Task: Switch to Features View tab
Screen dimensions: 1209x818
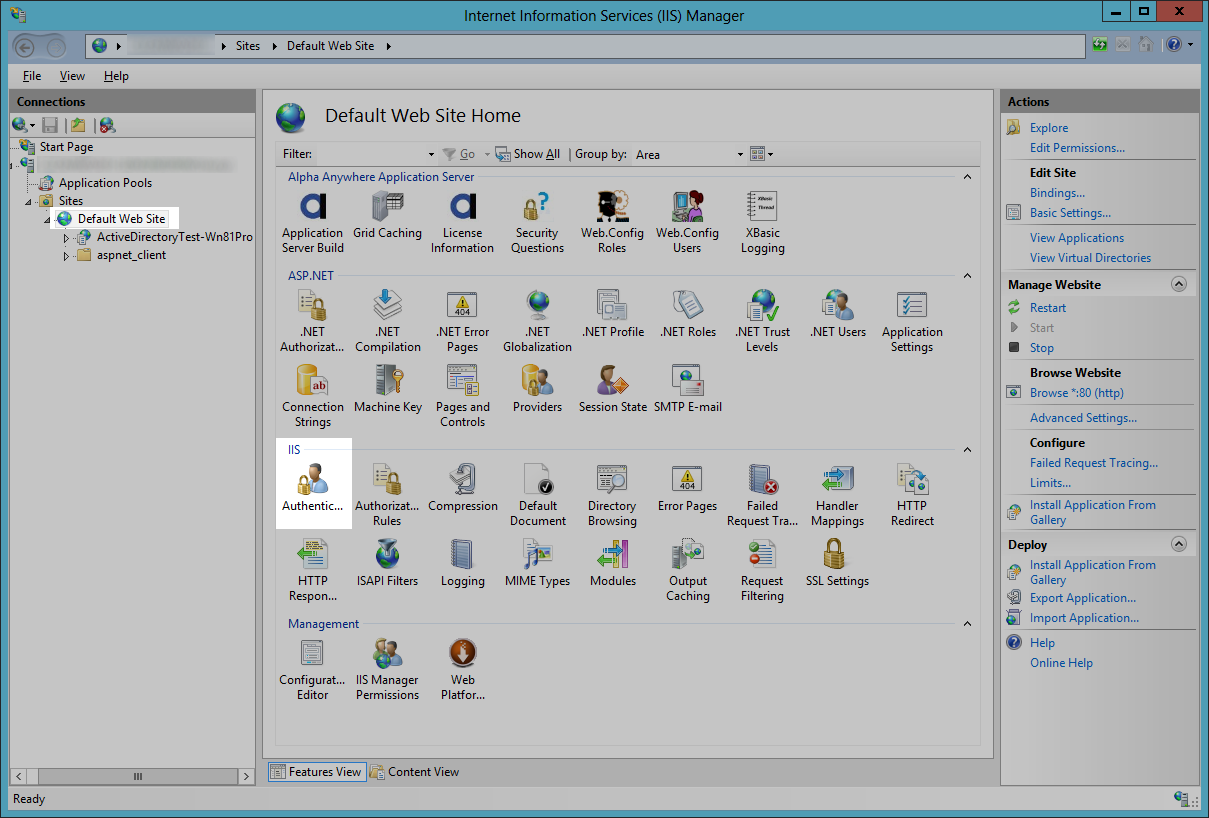Action: pyautogui.click(x=316, y=772)
